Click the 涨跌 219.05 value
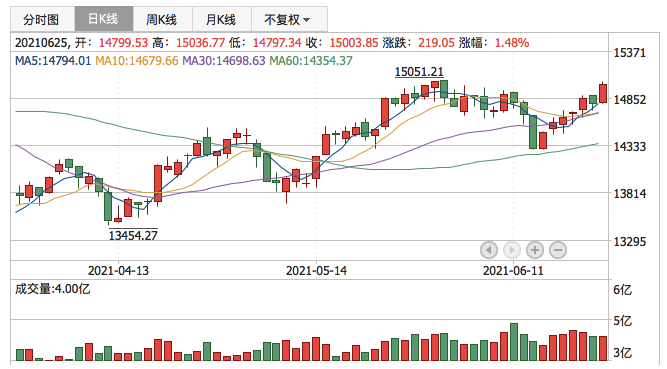The image size is (667, 369). coord(436,43)
